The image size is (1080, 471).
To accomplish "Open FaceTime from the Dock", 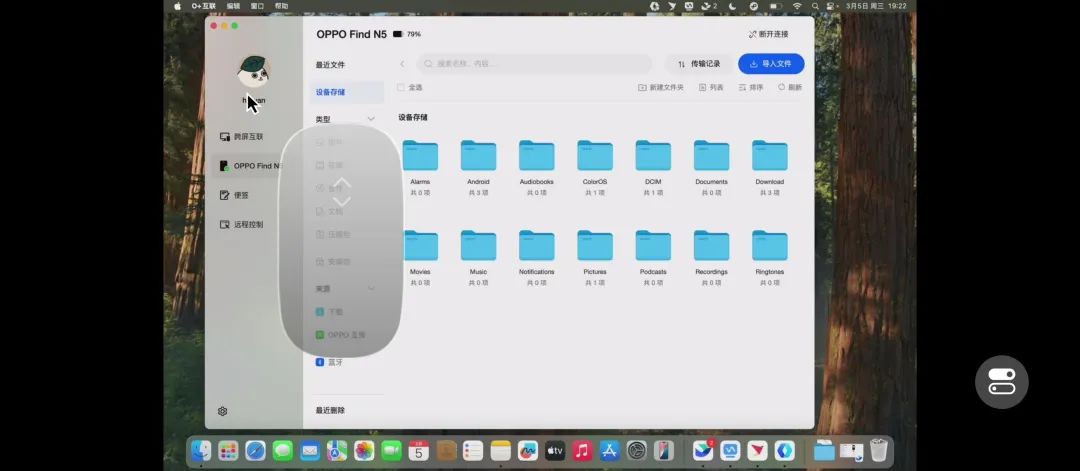I will (391, 451).
